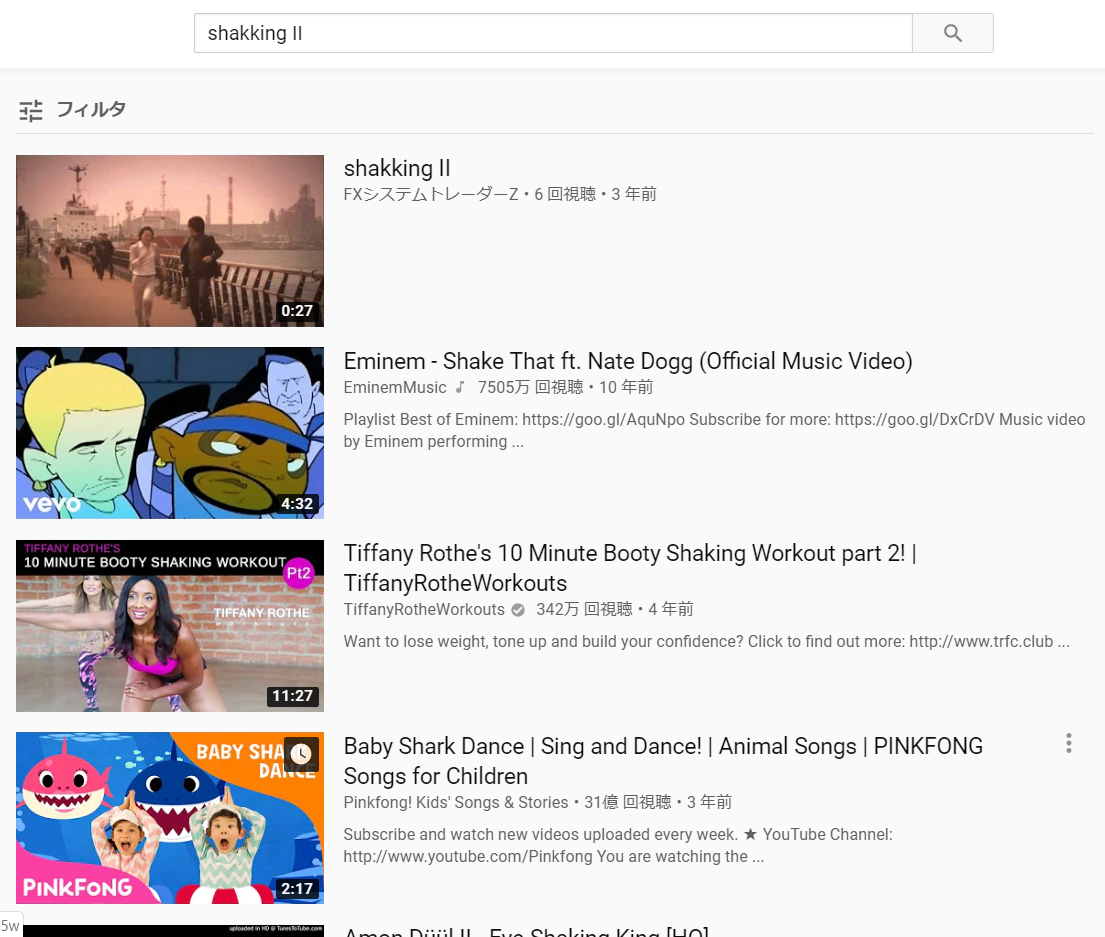
Task: Click the Watch Later clock on Baby Shark
Action: (x=301, y=754)
